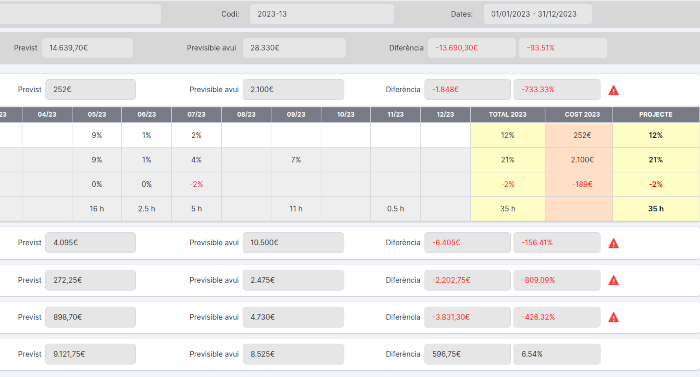Click the 04/23 column header

point(47,114)
